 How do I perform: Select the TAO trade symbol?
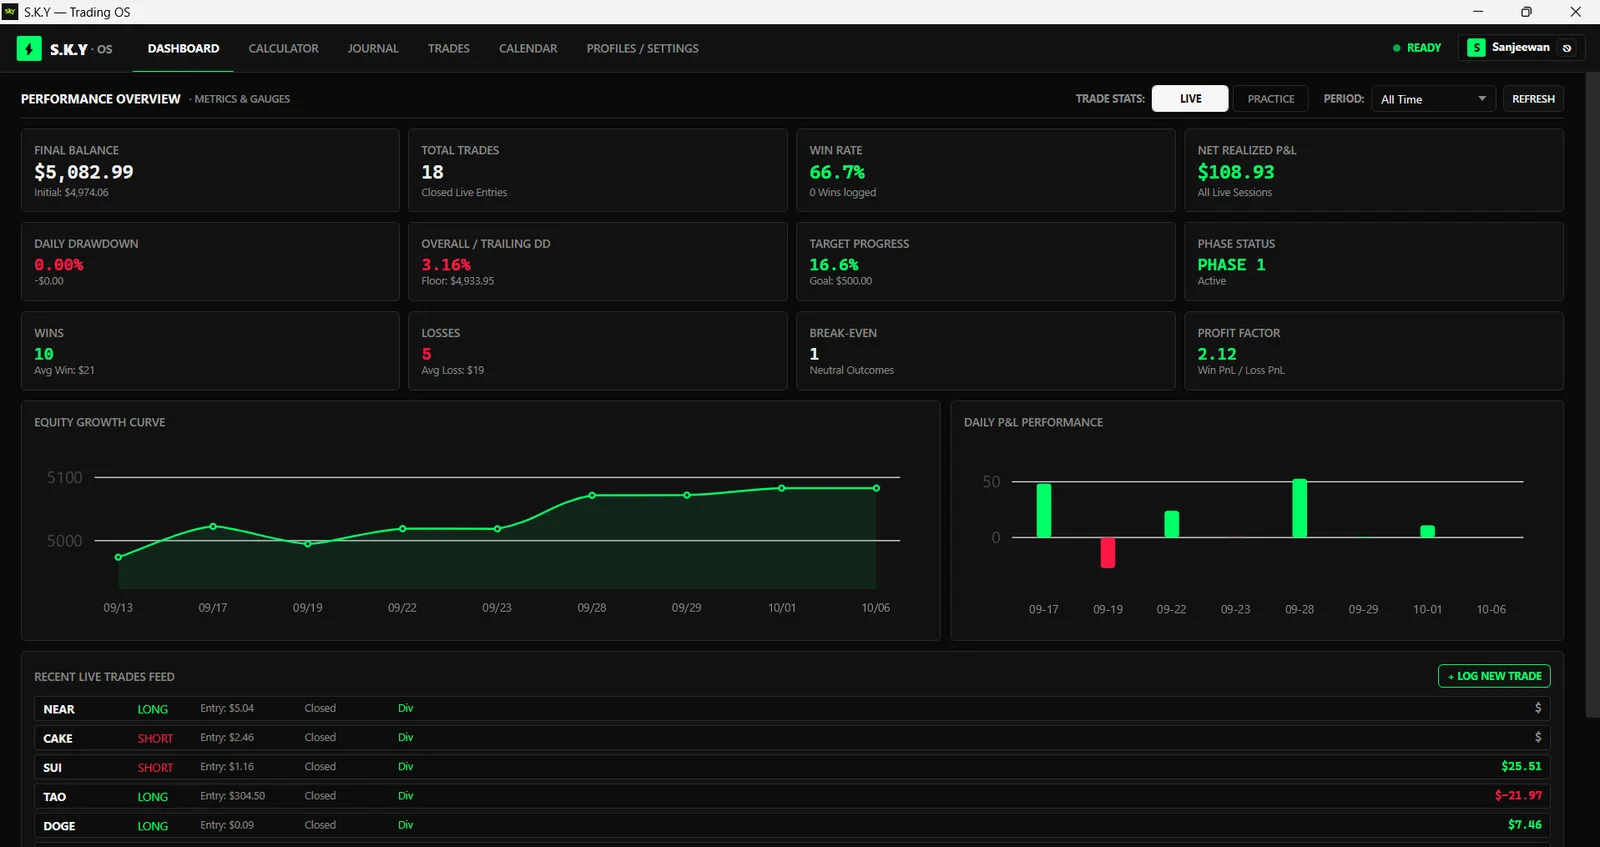(55, 796)
